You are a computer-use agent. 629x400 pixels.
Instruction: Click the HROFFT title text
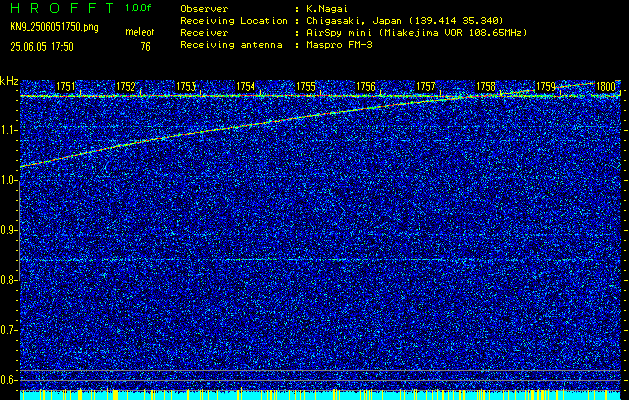tap(62, 8)
